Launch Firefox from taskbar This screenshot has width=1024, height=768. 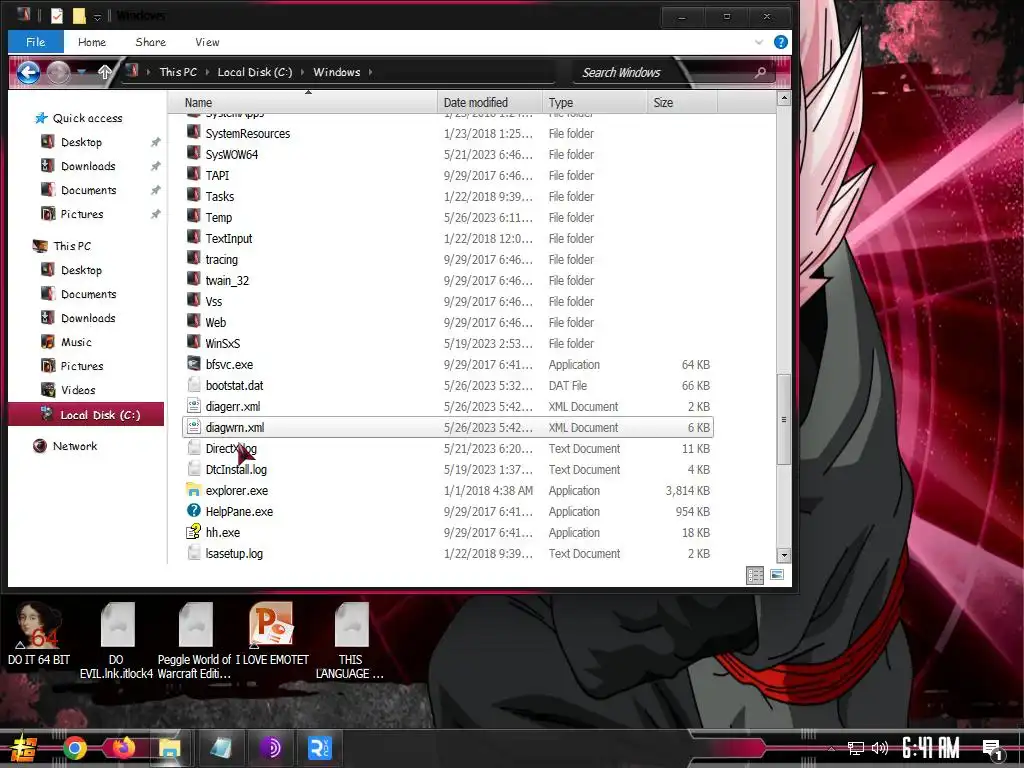122,748
